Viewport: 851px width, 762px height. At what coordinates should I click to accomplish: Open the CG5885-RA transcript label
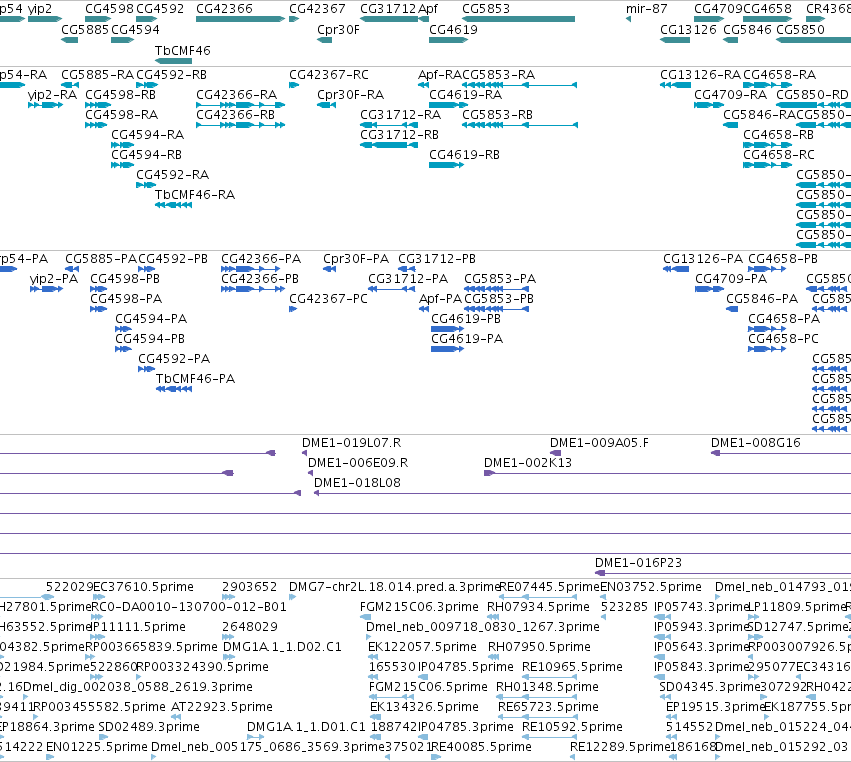click(97, 75)
